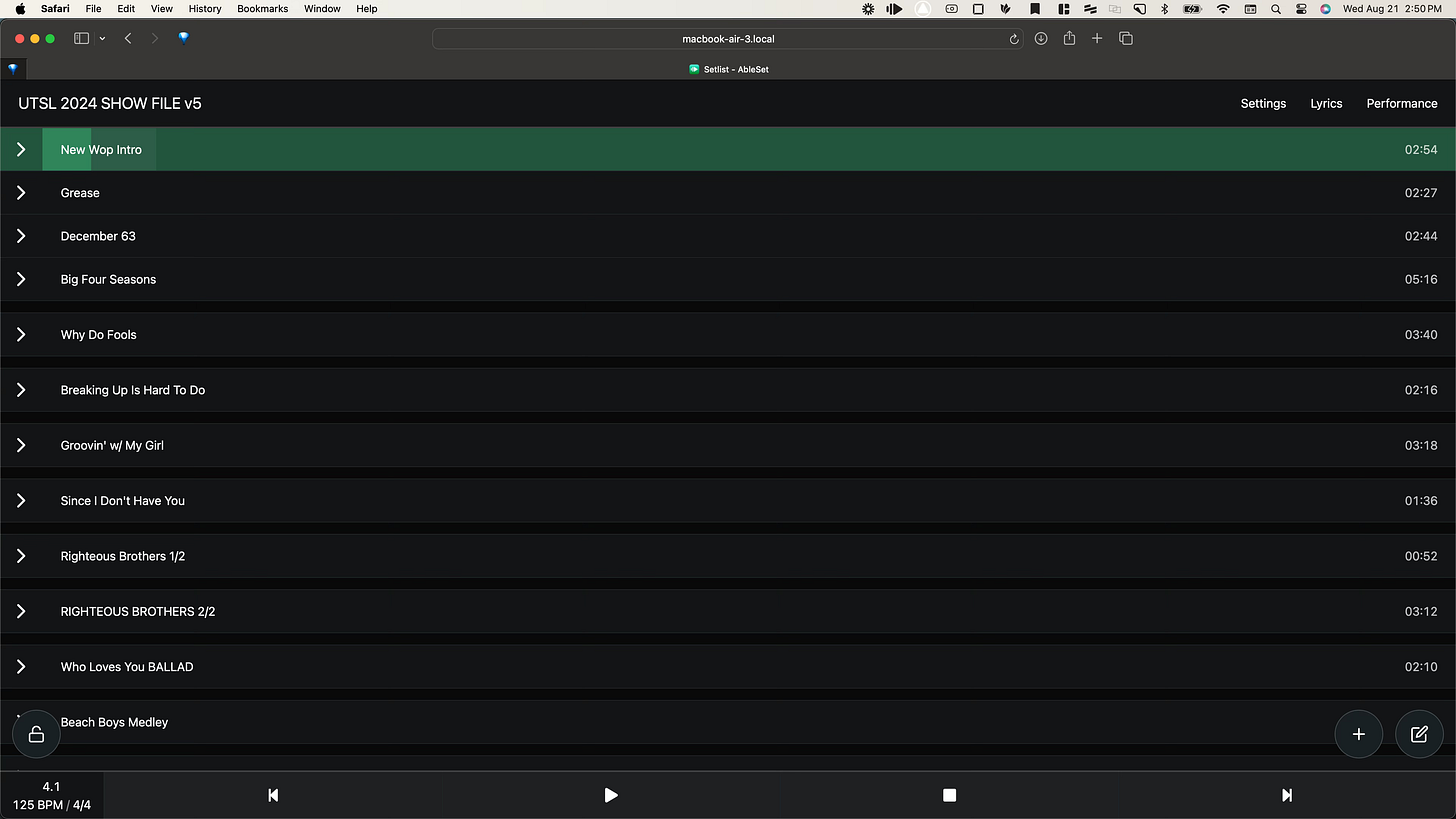Select the December 63 song title
The height and width of the screenshot is (819, 1456).
coord(98,236)
